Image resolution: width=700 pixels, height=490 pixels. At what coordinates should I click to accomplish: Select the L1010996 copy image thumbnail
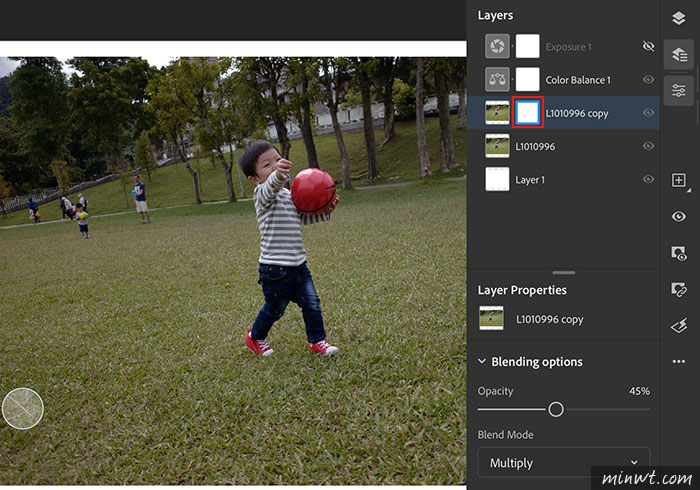(x=497, y=113)
